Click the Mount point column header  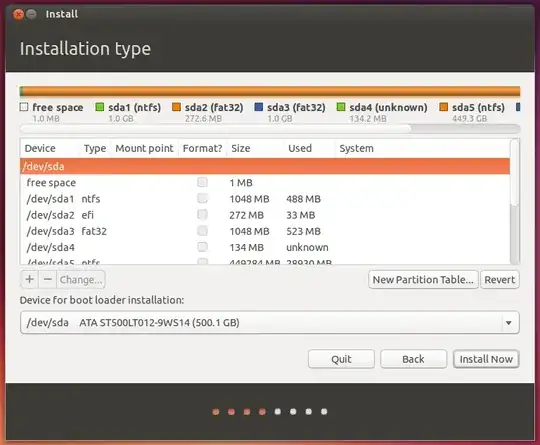pyautogui.click(x=144, y=148)
